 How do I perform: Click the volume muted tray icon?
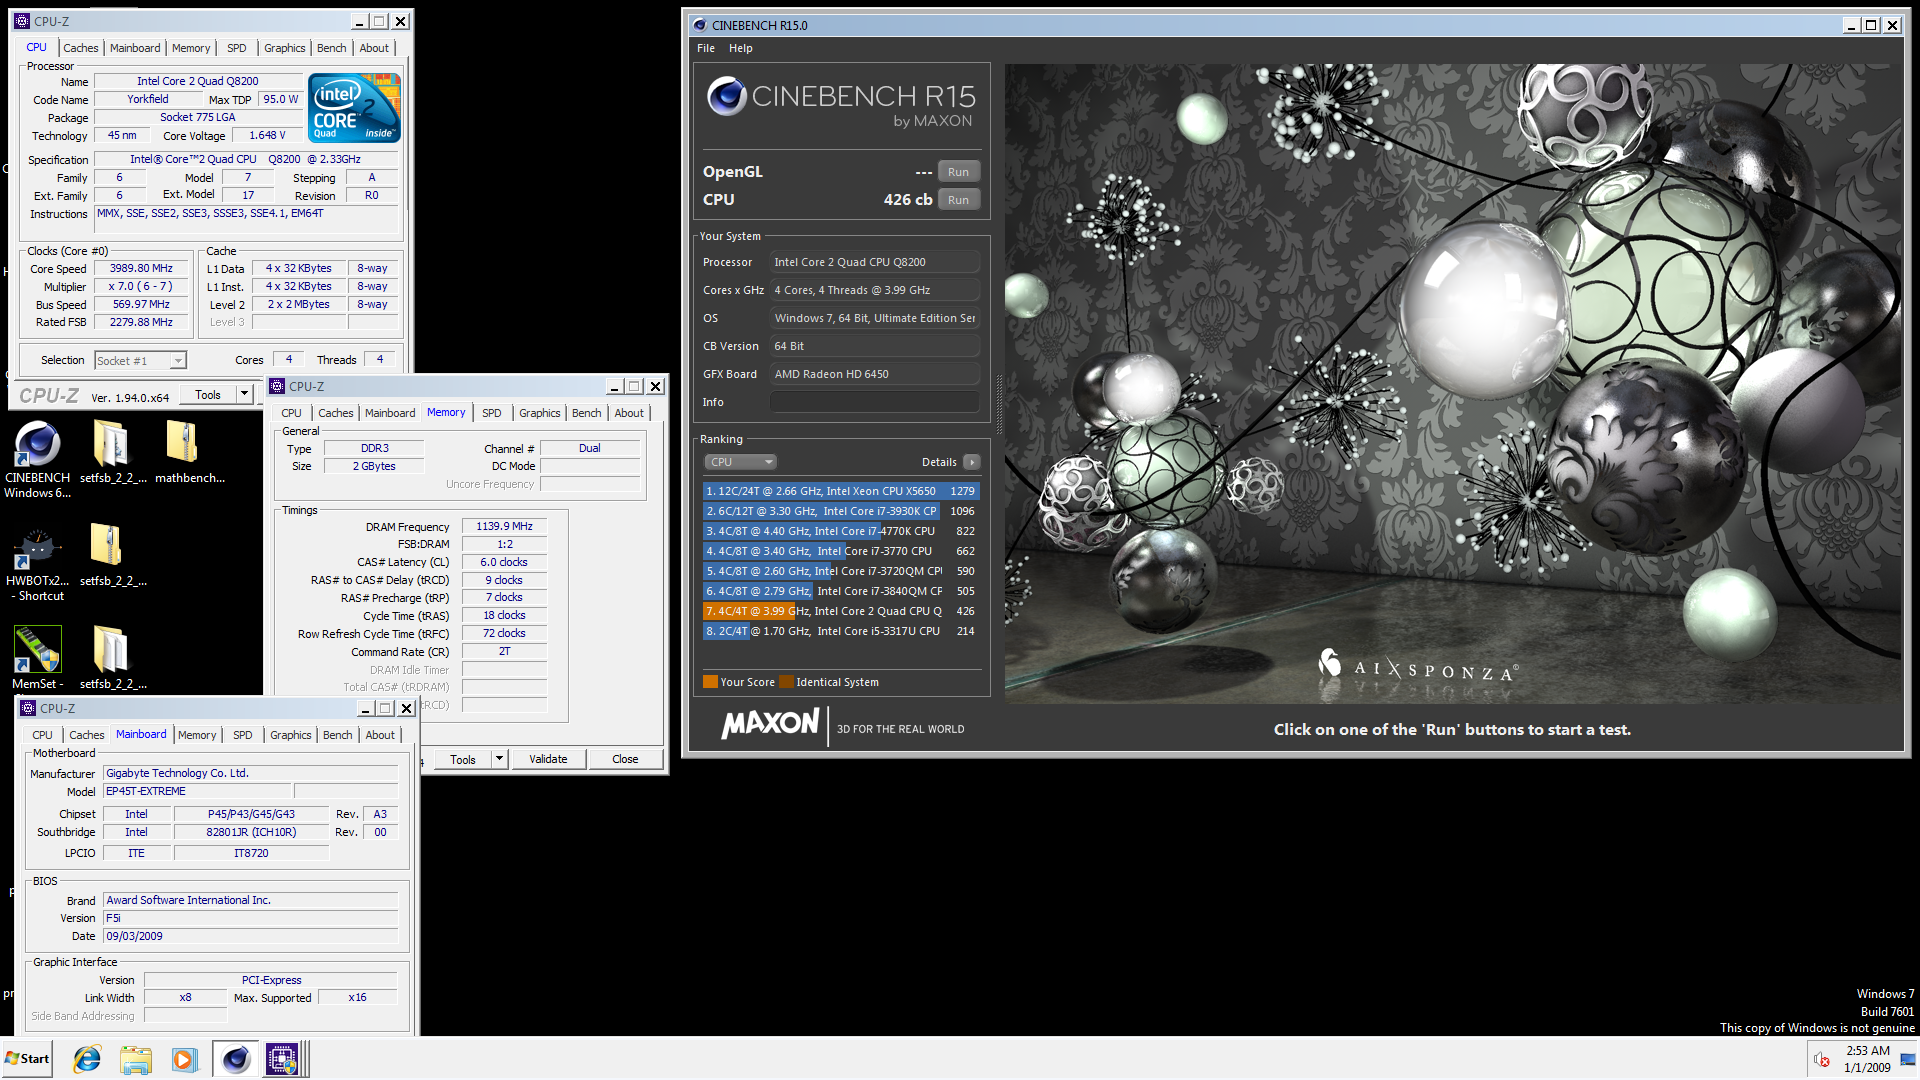tap(1822, 1060)
